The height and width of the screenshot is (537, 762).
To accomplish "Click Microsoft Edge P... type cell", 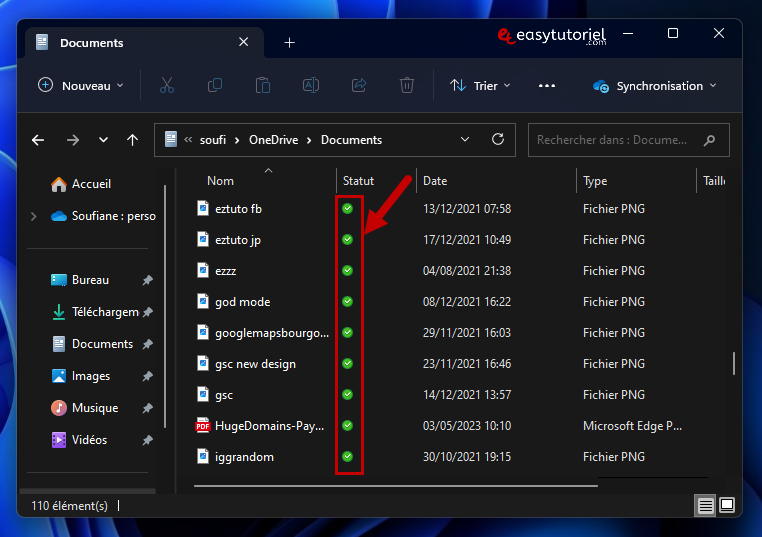I will (632, 426).
